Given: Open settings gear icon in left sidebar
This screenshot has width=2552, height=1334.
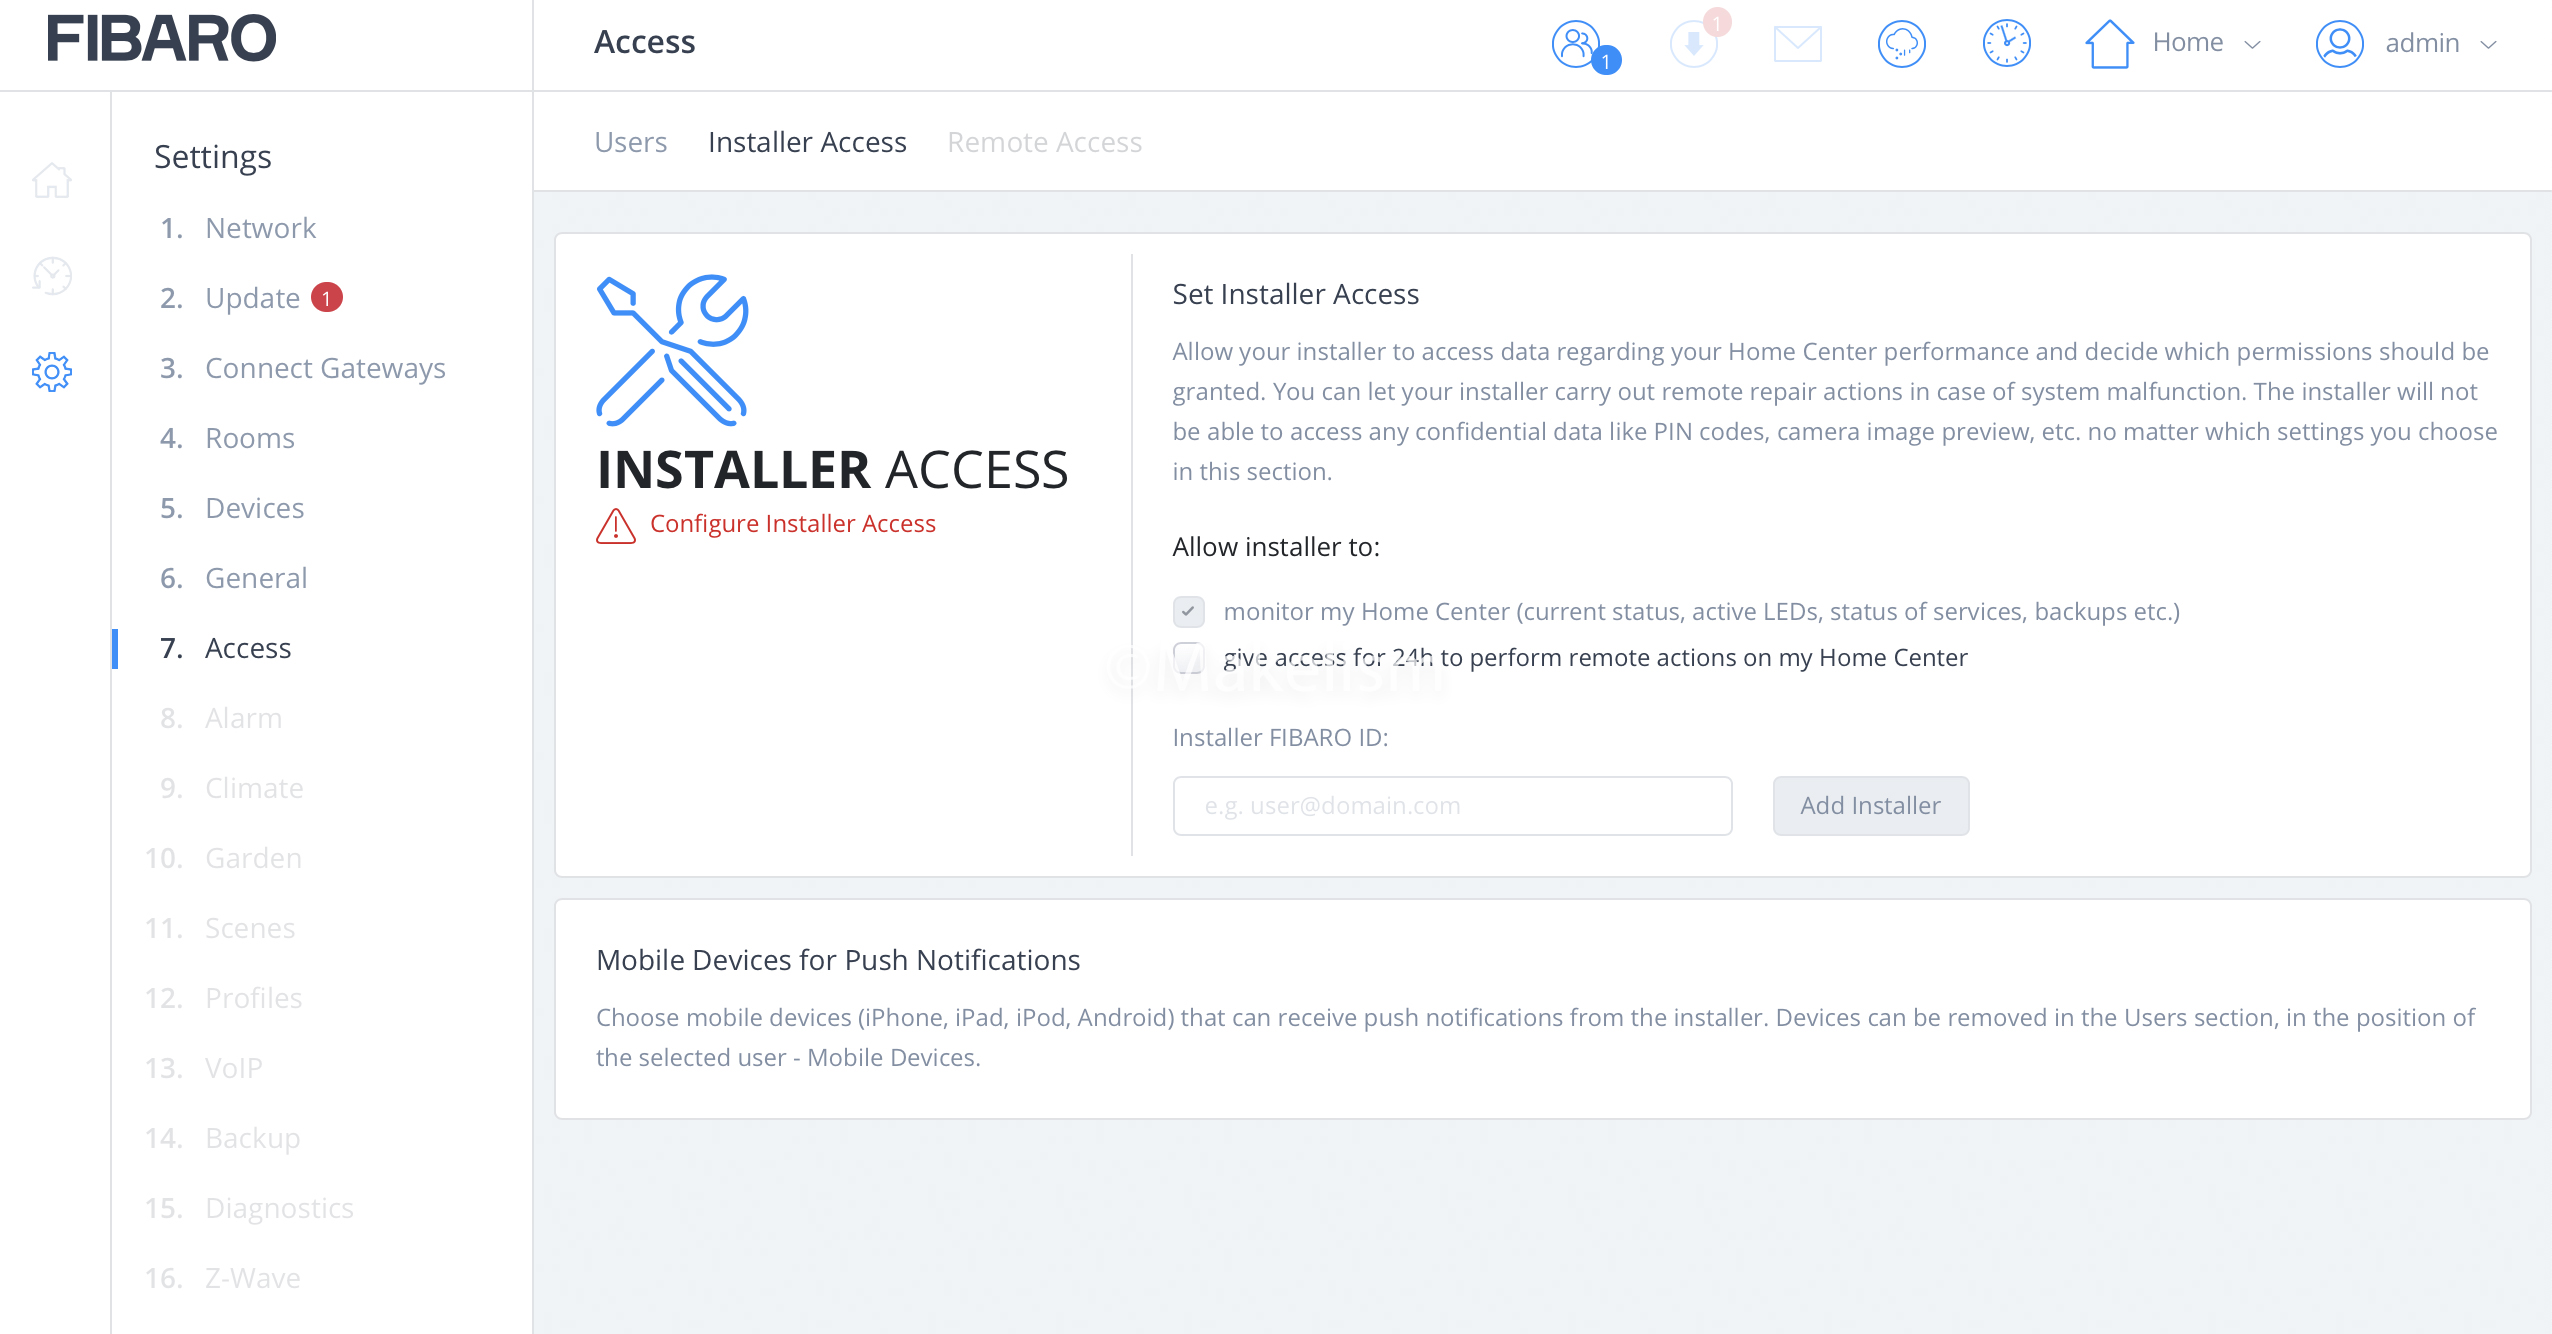Looking at the screenshot, I should (52, 372).
